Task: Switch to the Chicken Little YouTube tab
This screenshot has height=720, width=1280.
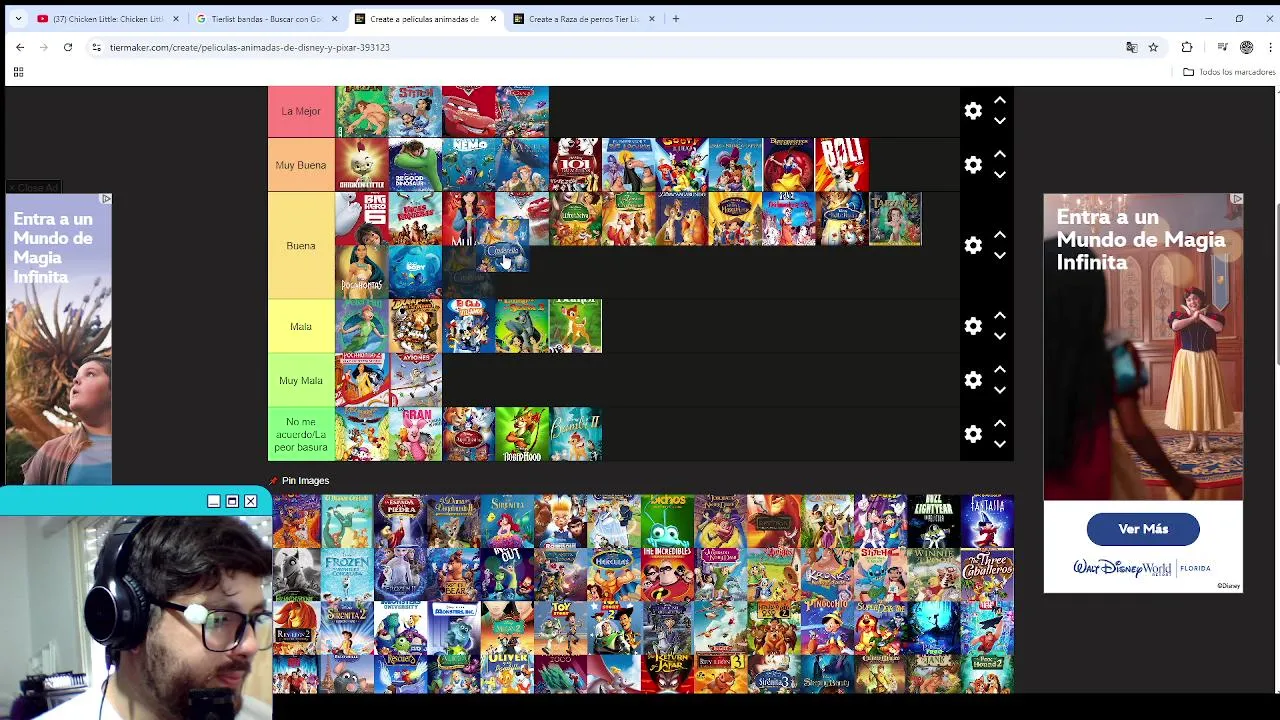Action: (x=107, y=18)
